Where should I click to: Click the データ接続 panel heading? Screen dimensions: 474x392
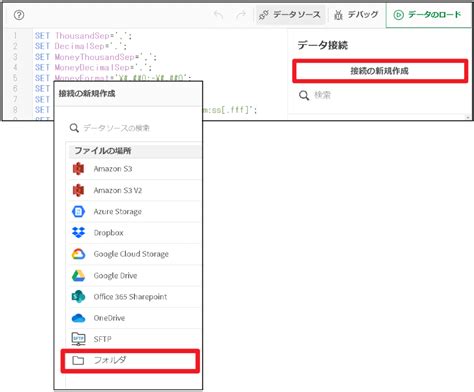[x=323, y=45]
